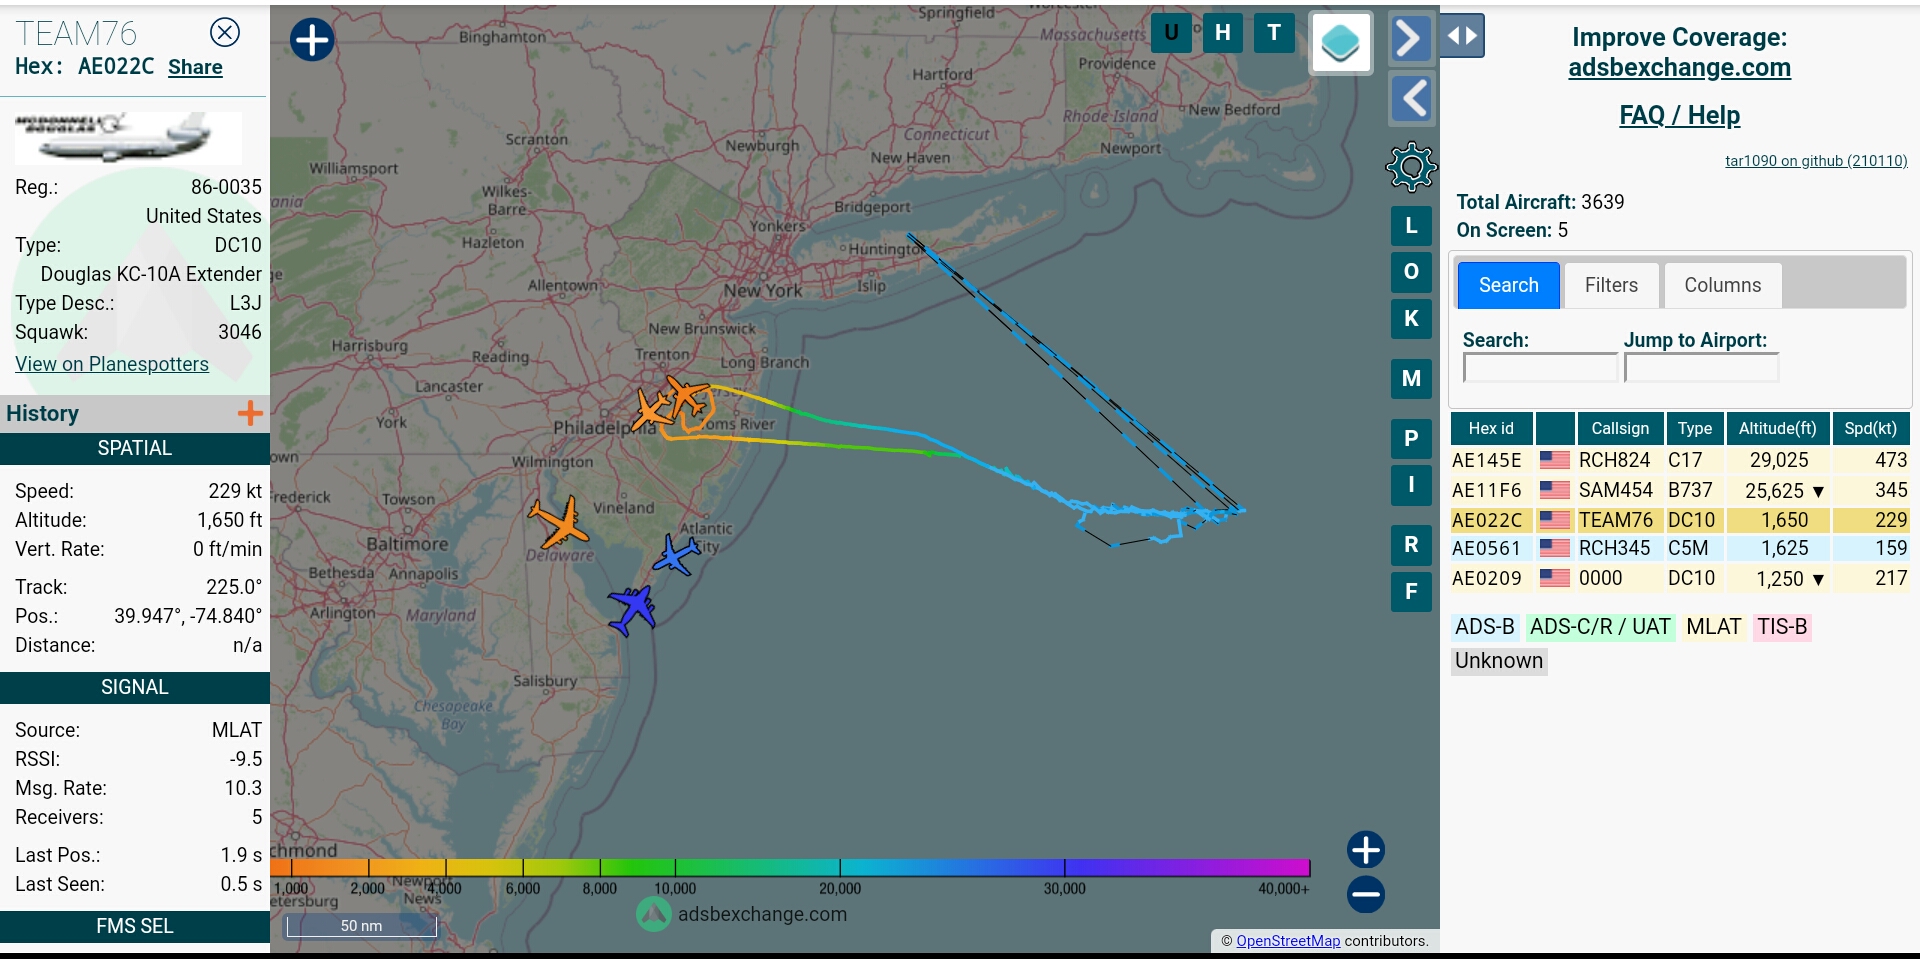Screen dimensions: 1920x959
Task: Select the SAM454 aircraft row
Action: pos(1680,490)
